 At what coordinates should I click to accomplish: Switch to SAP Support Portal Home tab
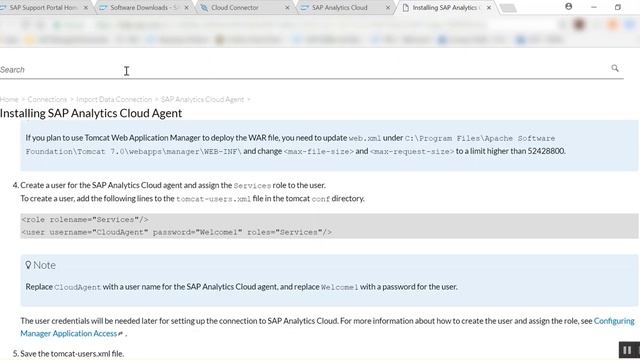click(x=45, y=7)
